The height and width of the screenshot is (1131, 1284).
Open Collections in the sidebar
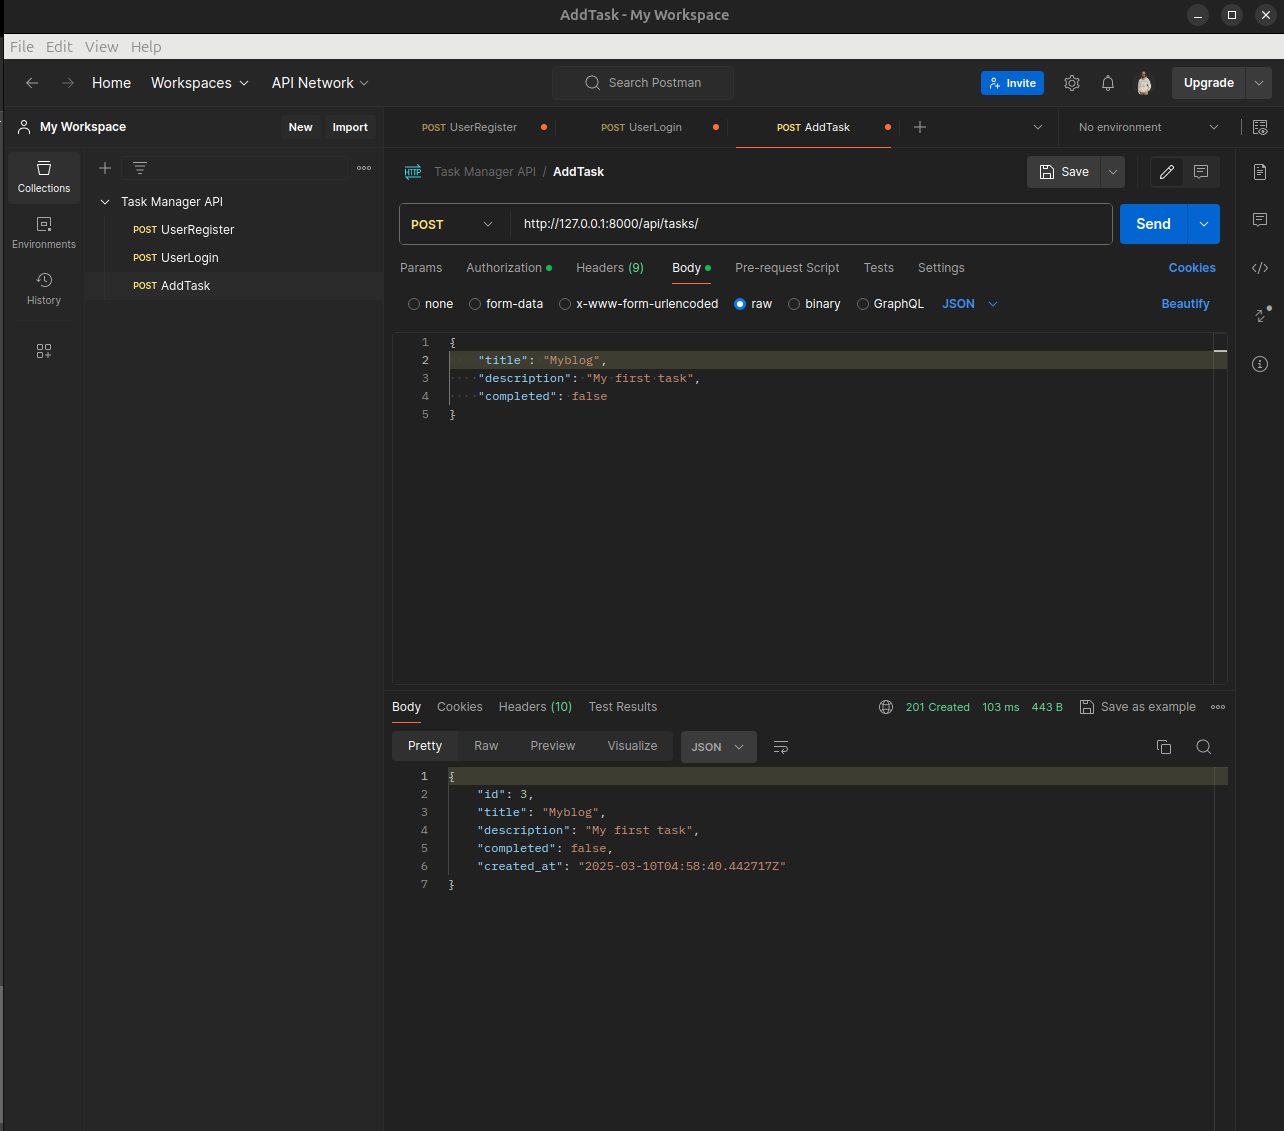pyautogui.click(x=44, y=177)
